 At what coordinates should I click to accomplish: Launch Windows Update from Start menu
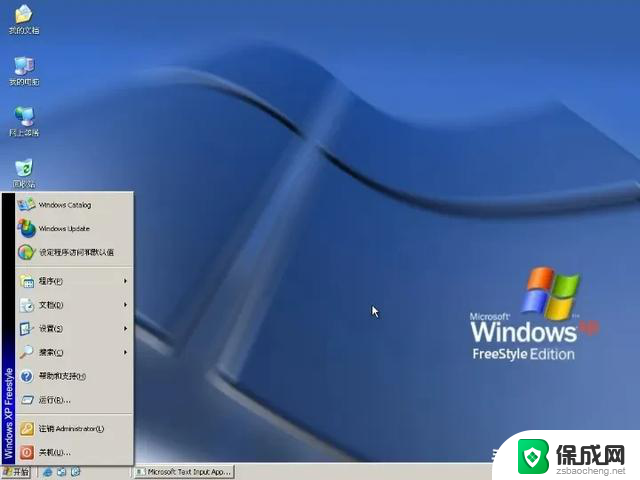pyautogui.click(x=74, y=229)
